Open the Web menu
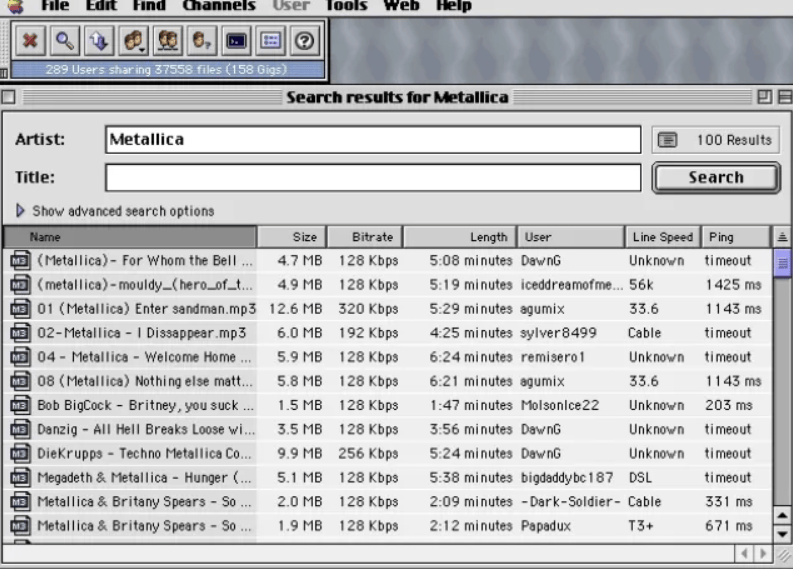The height and width of the screenshot is (569, 793). [x=402, y=6]
